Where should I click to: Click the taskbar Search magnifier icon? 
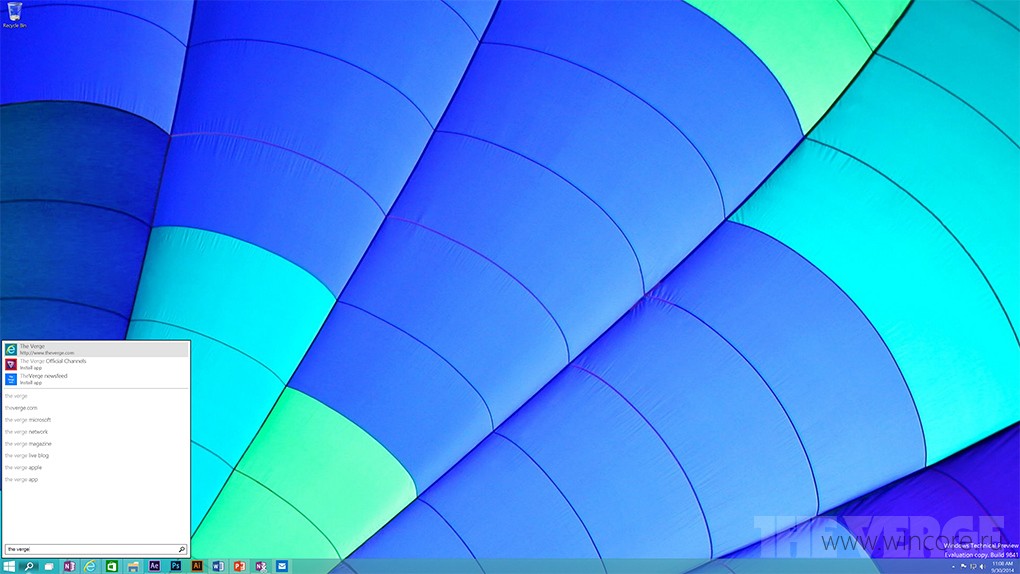click(29, 566)
